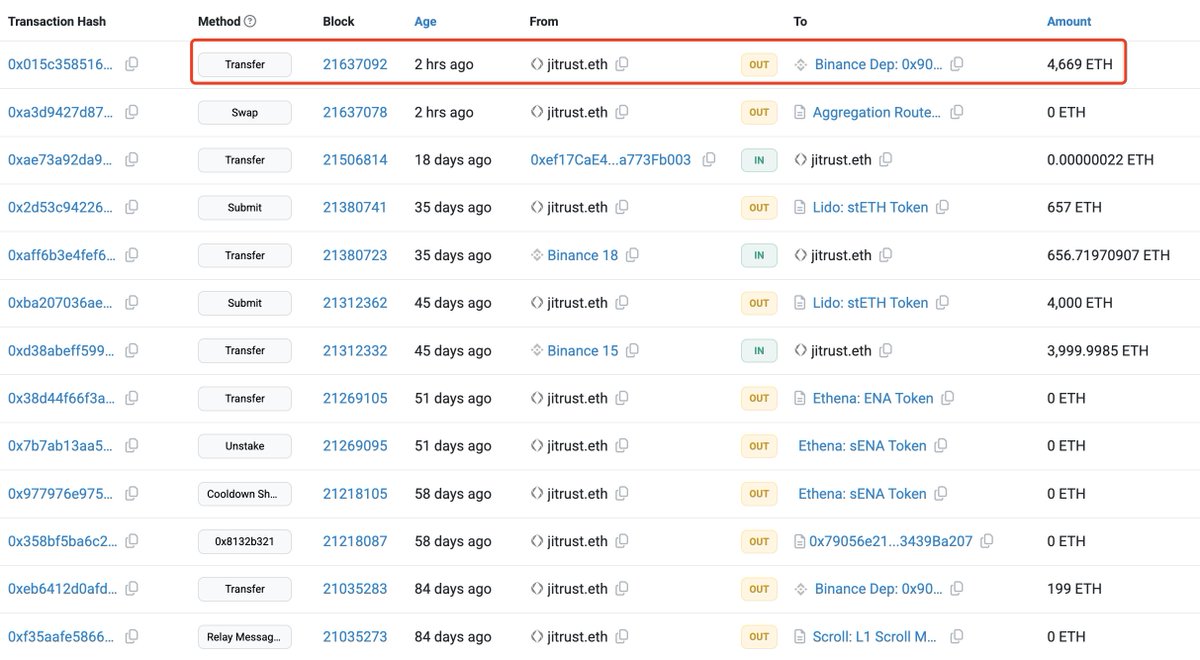The height and width of the screenshot is (660, 1200).
Task: Copy the 0xef17CaE4...a773Fb003 address
Action: tap(709, 160)
